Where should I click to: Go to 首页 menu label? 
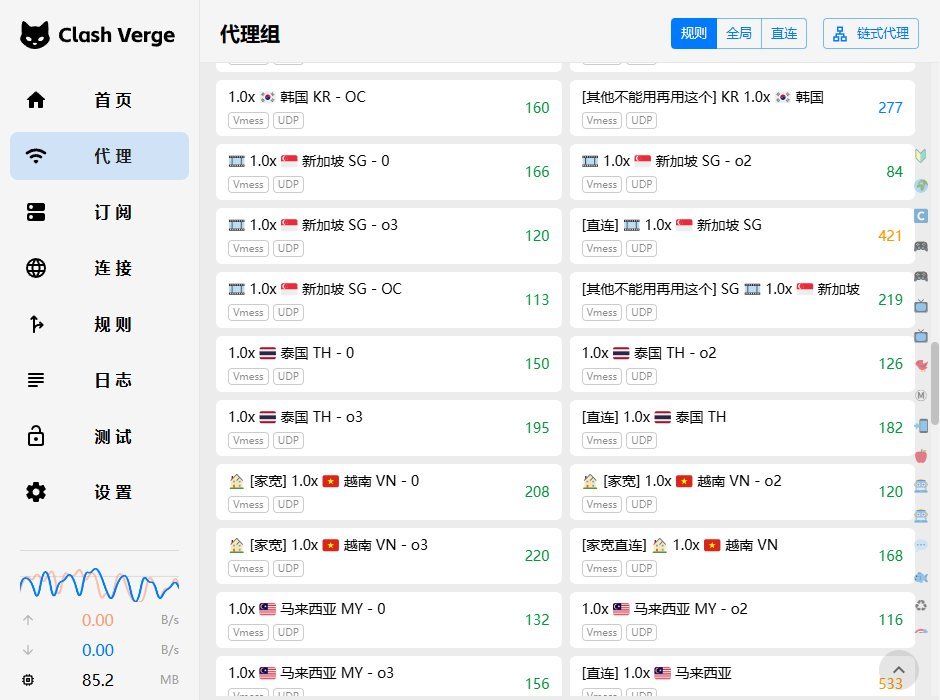(x=113, y=100)
